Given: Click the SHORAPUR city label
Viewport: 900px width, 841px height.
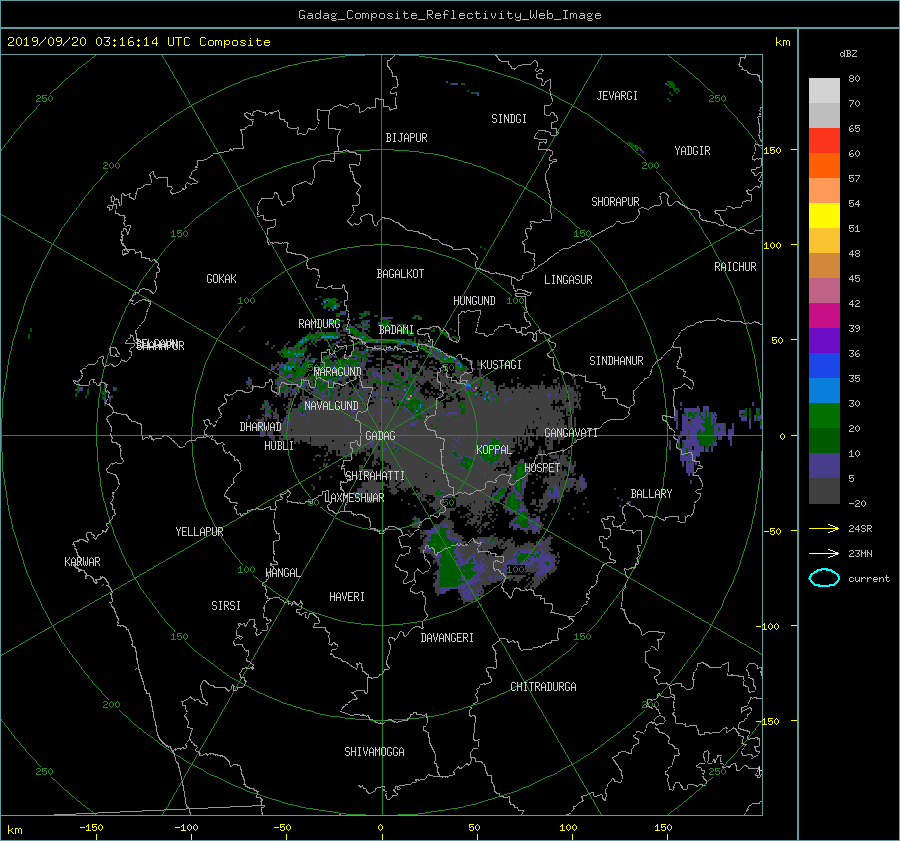Looking at the screenshot, I should (x=615, y=202).
